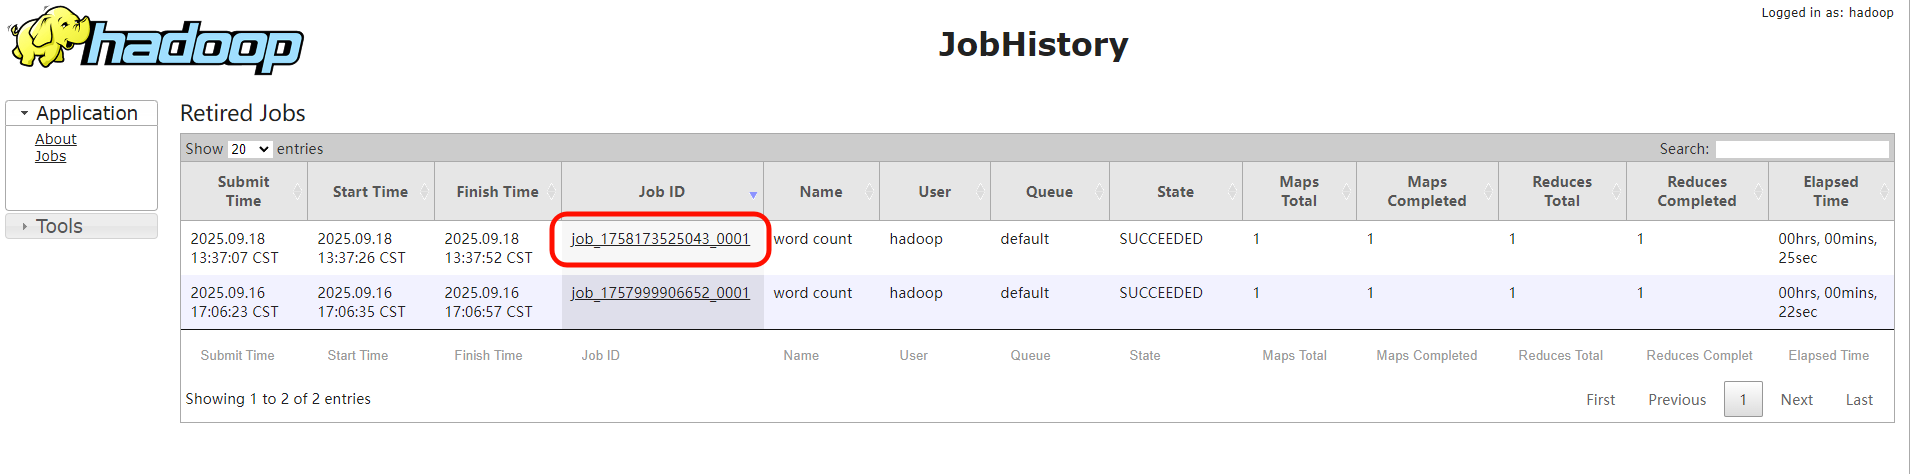
Task: Open job_1757999906652_0001 details
Action: point(660,293)
